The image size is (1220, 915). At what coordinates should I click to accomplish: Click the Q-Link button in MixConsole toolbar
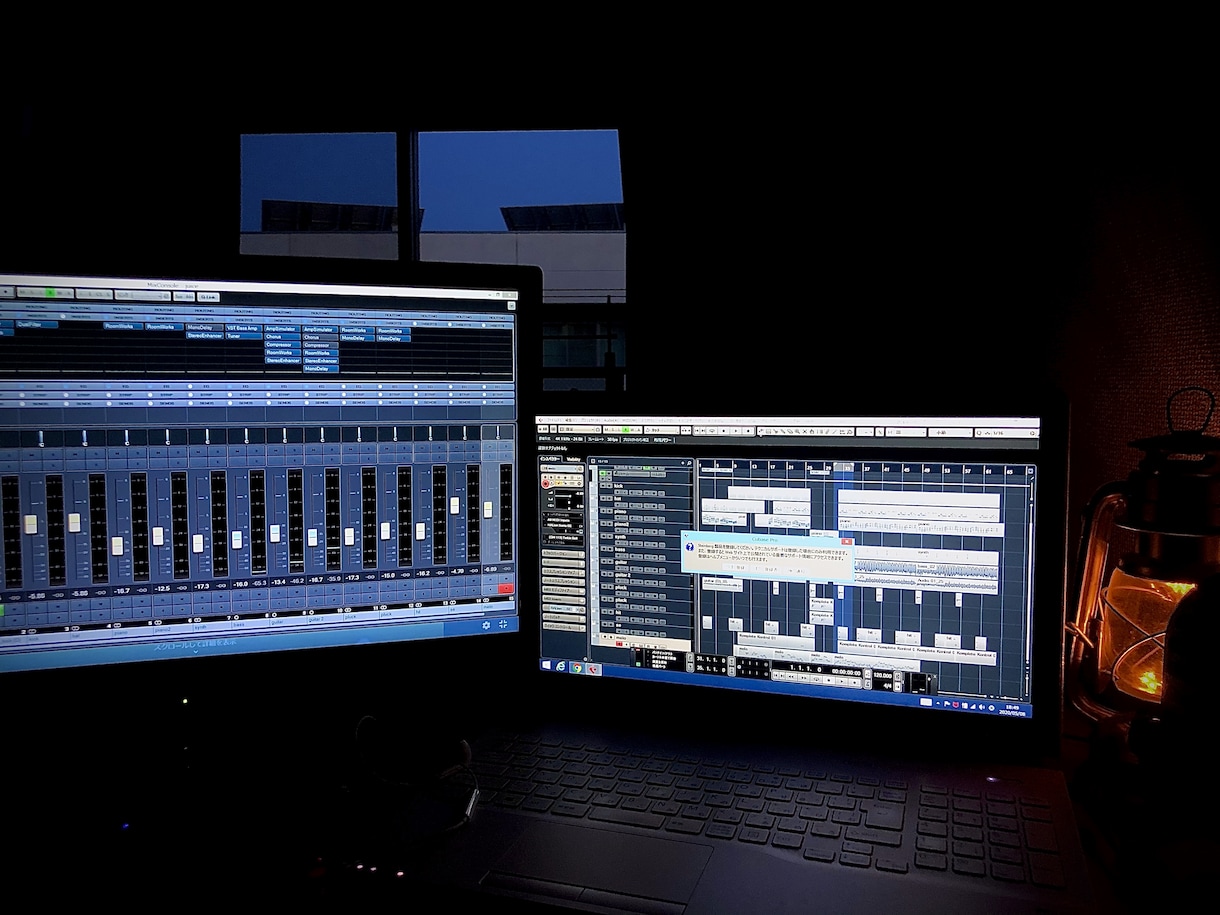[x=208, y=297]
